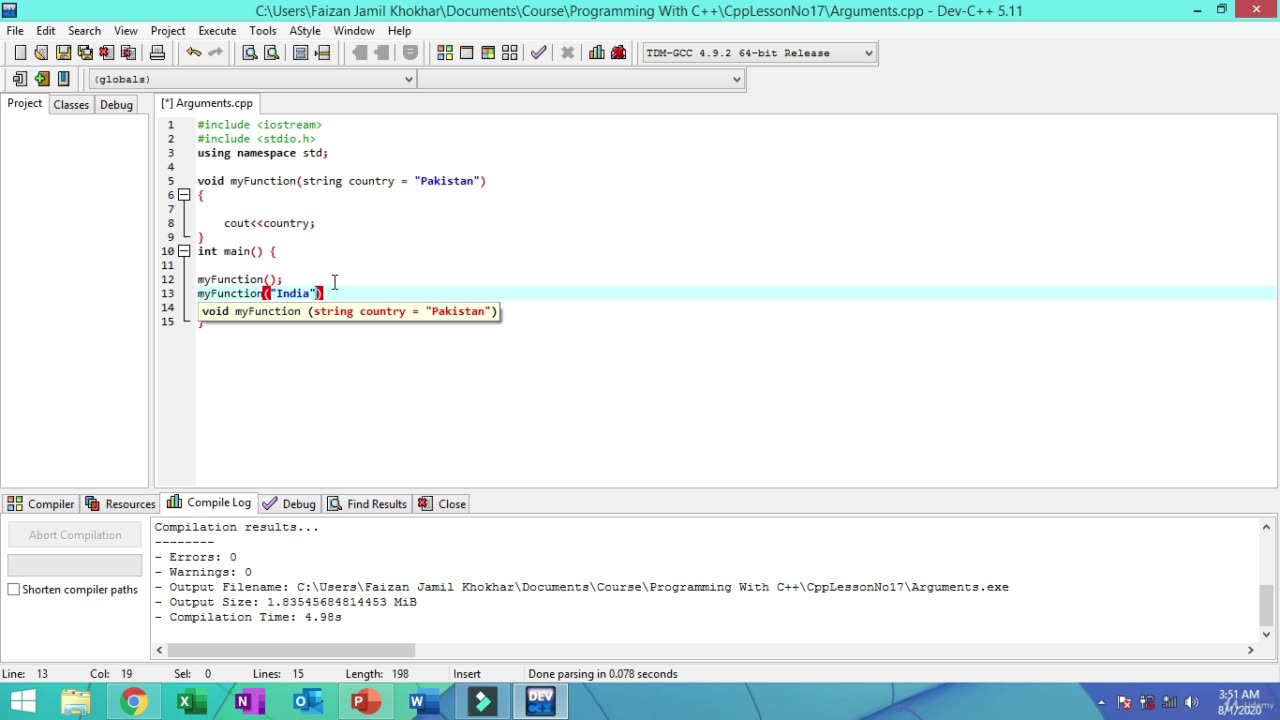Collapse code fold at line 6
The height and width of the screenshot is (720, 1280).
coord(184,195)
